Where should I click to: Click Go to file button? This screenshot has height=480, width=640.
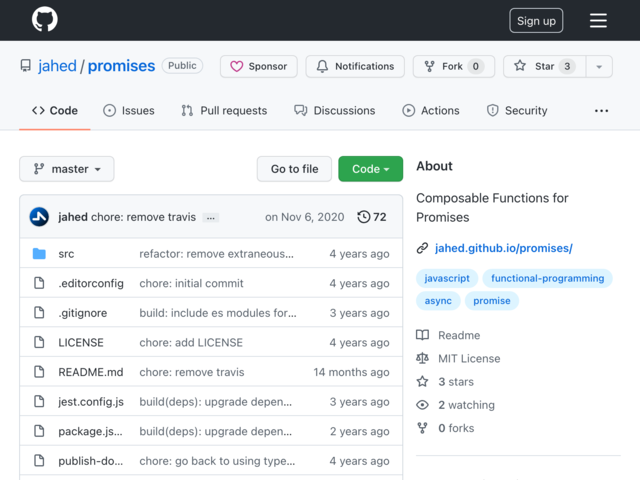click(294, 169)
